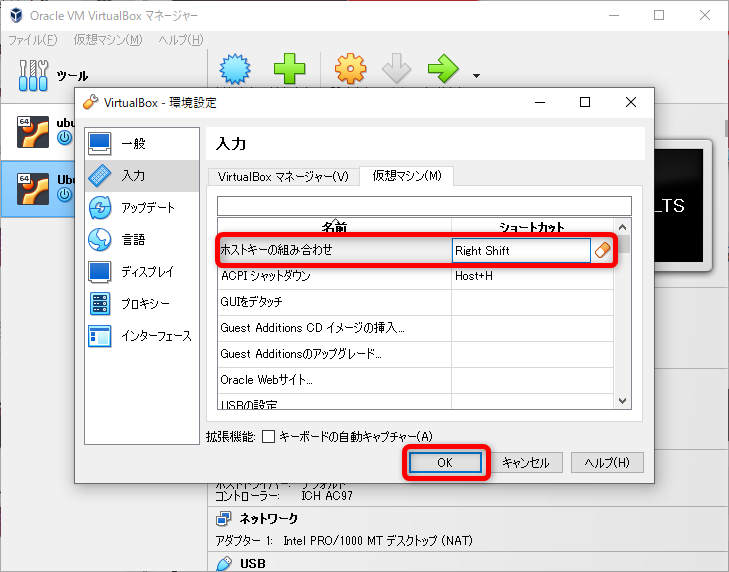Click the shortcut search filter field
The height and width of the screenshot is (572, 729).
[x=424, y=206]
